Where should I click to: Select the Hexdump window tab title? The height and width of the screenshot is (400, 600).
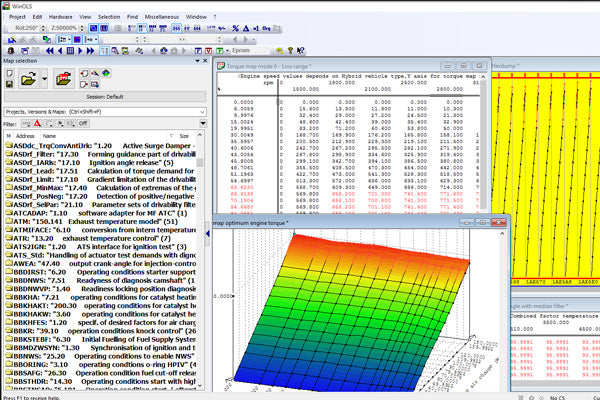(505, 66)
